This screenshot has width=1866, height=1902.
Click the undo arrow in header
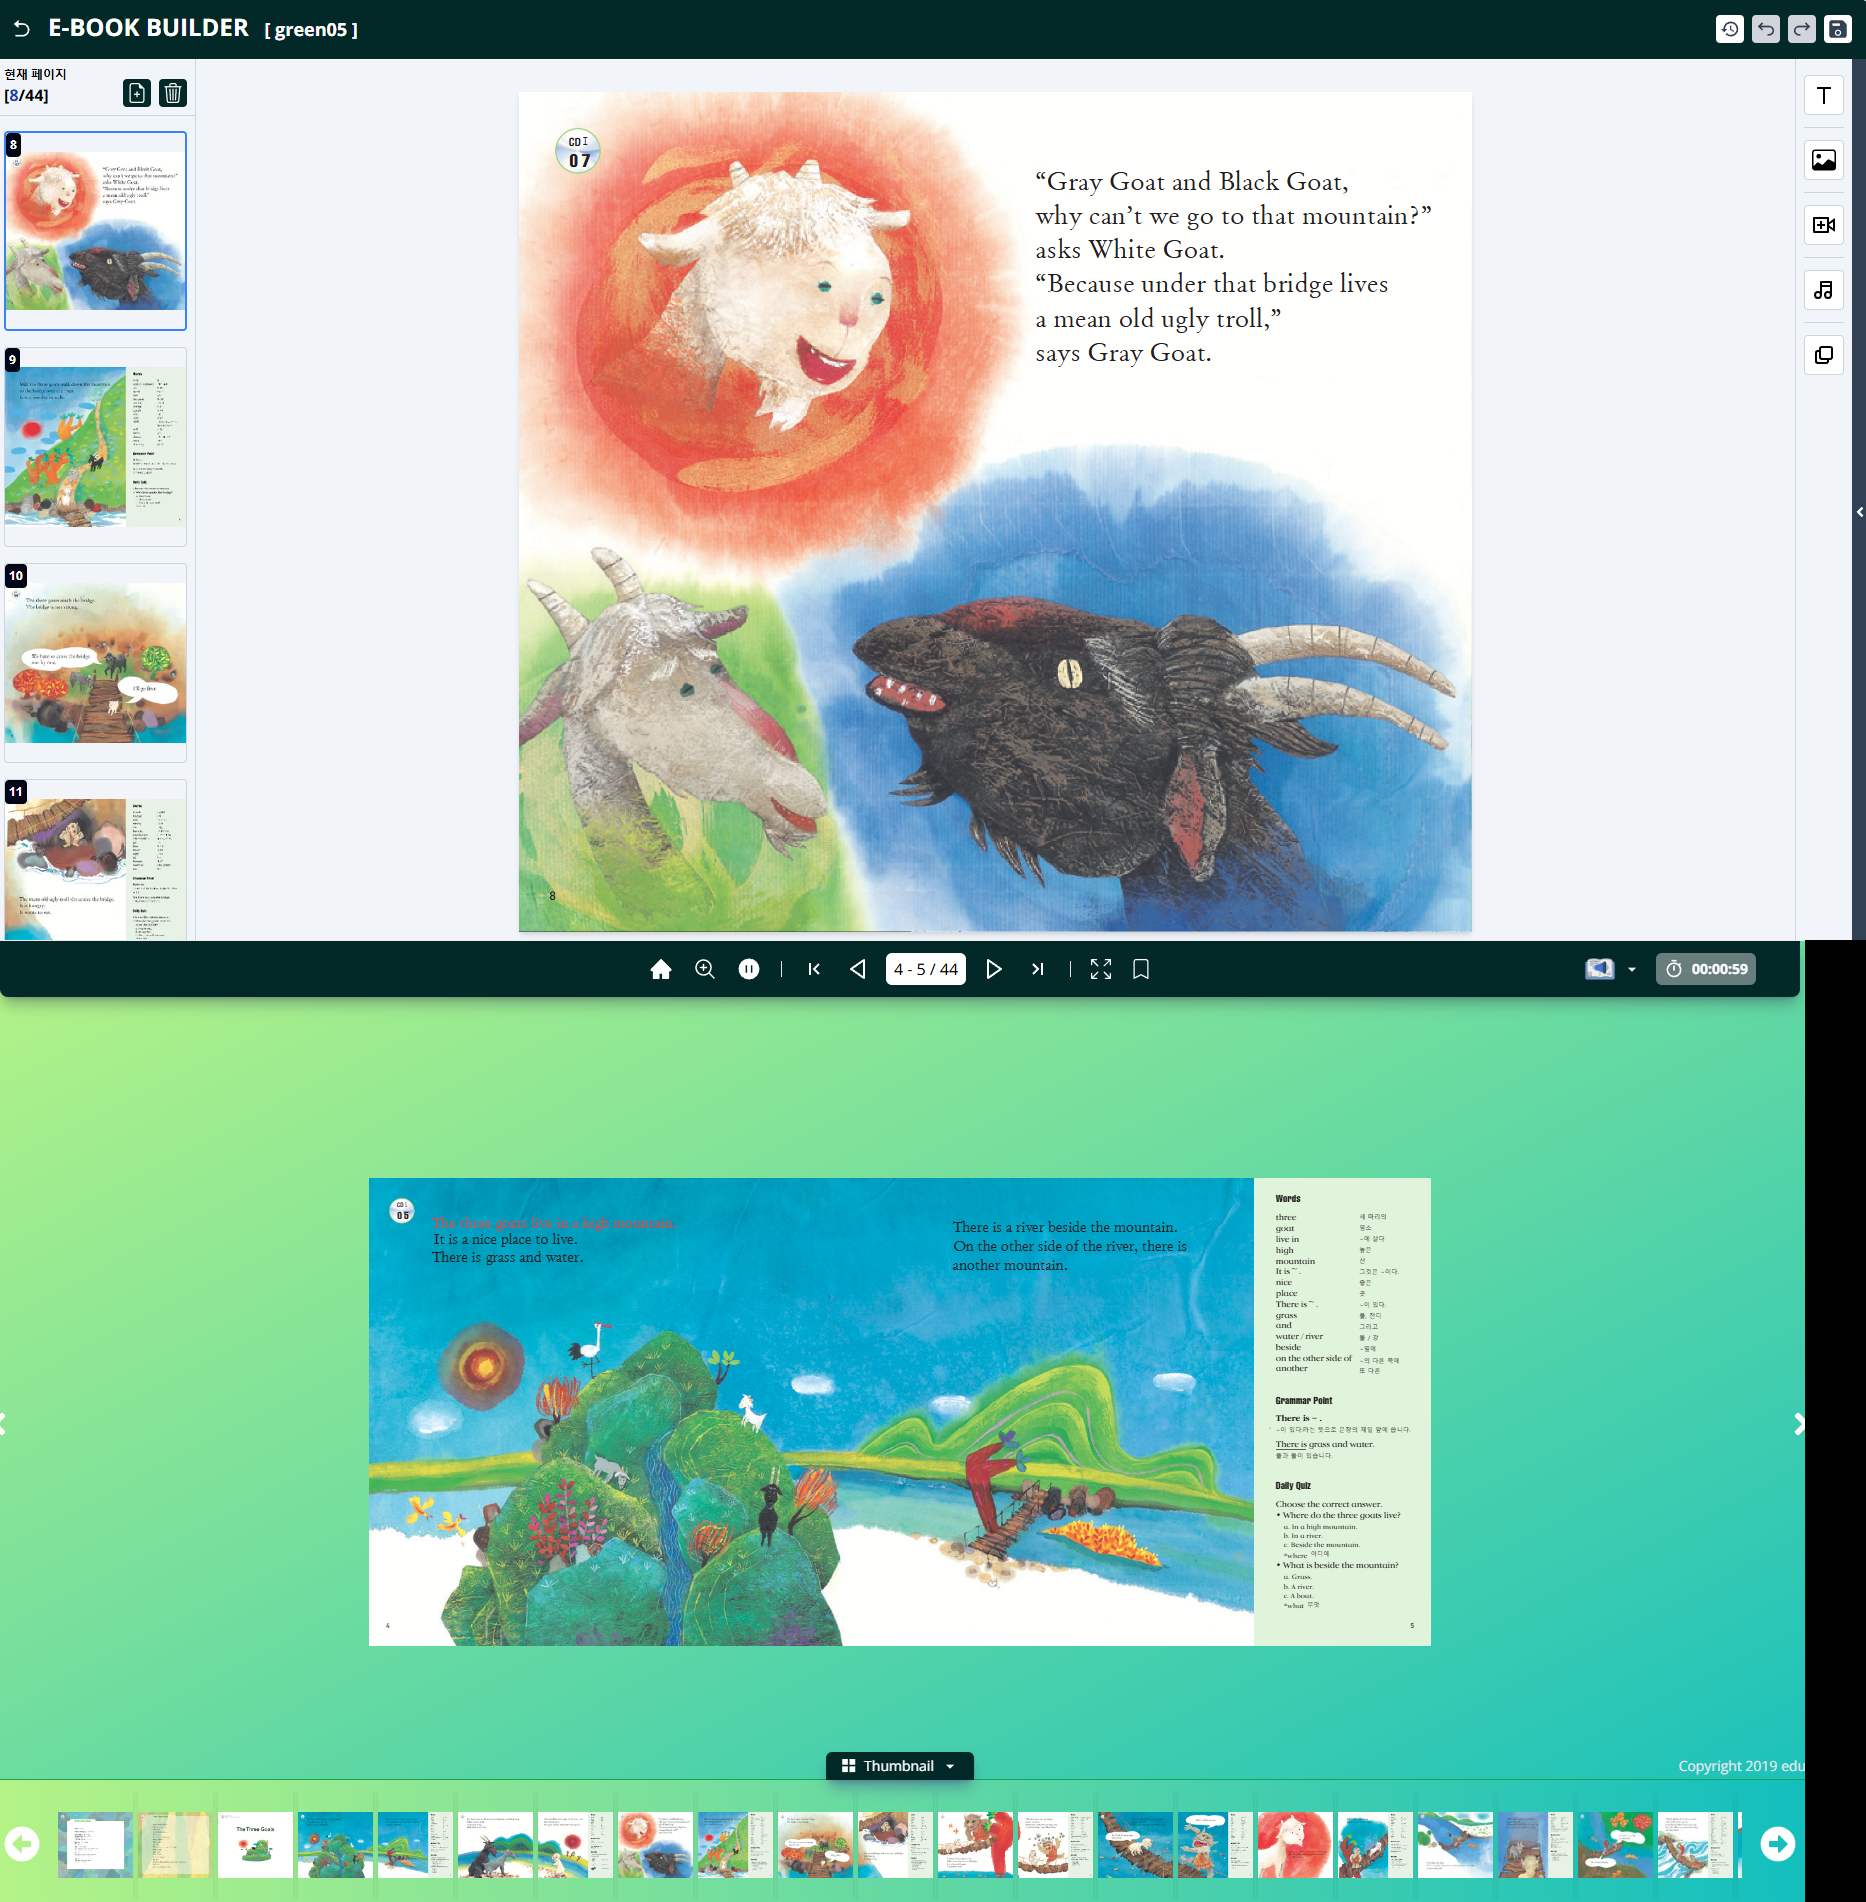coord(1766,29)
